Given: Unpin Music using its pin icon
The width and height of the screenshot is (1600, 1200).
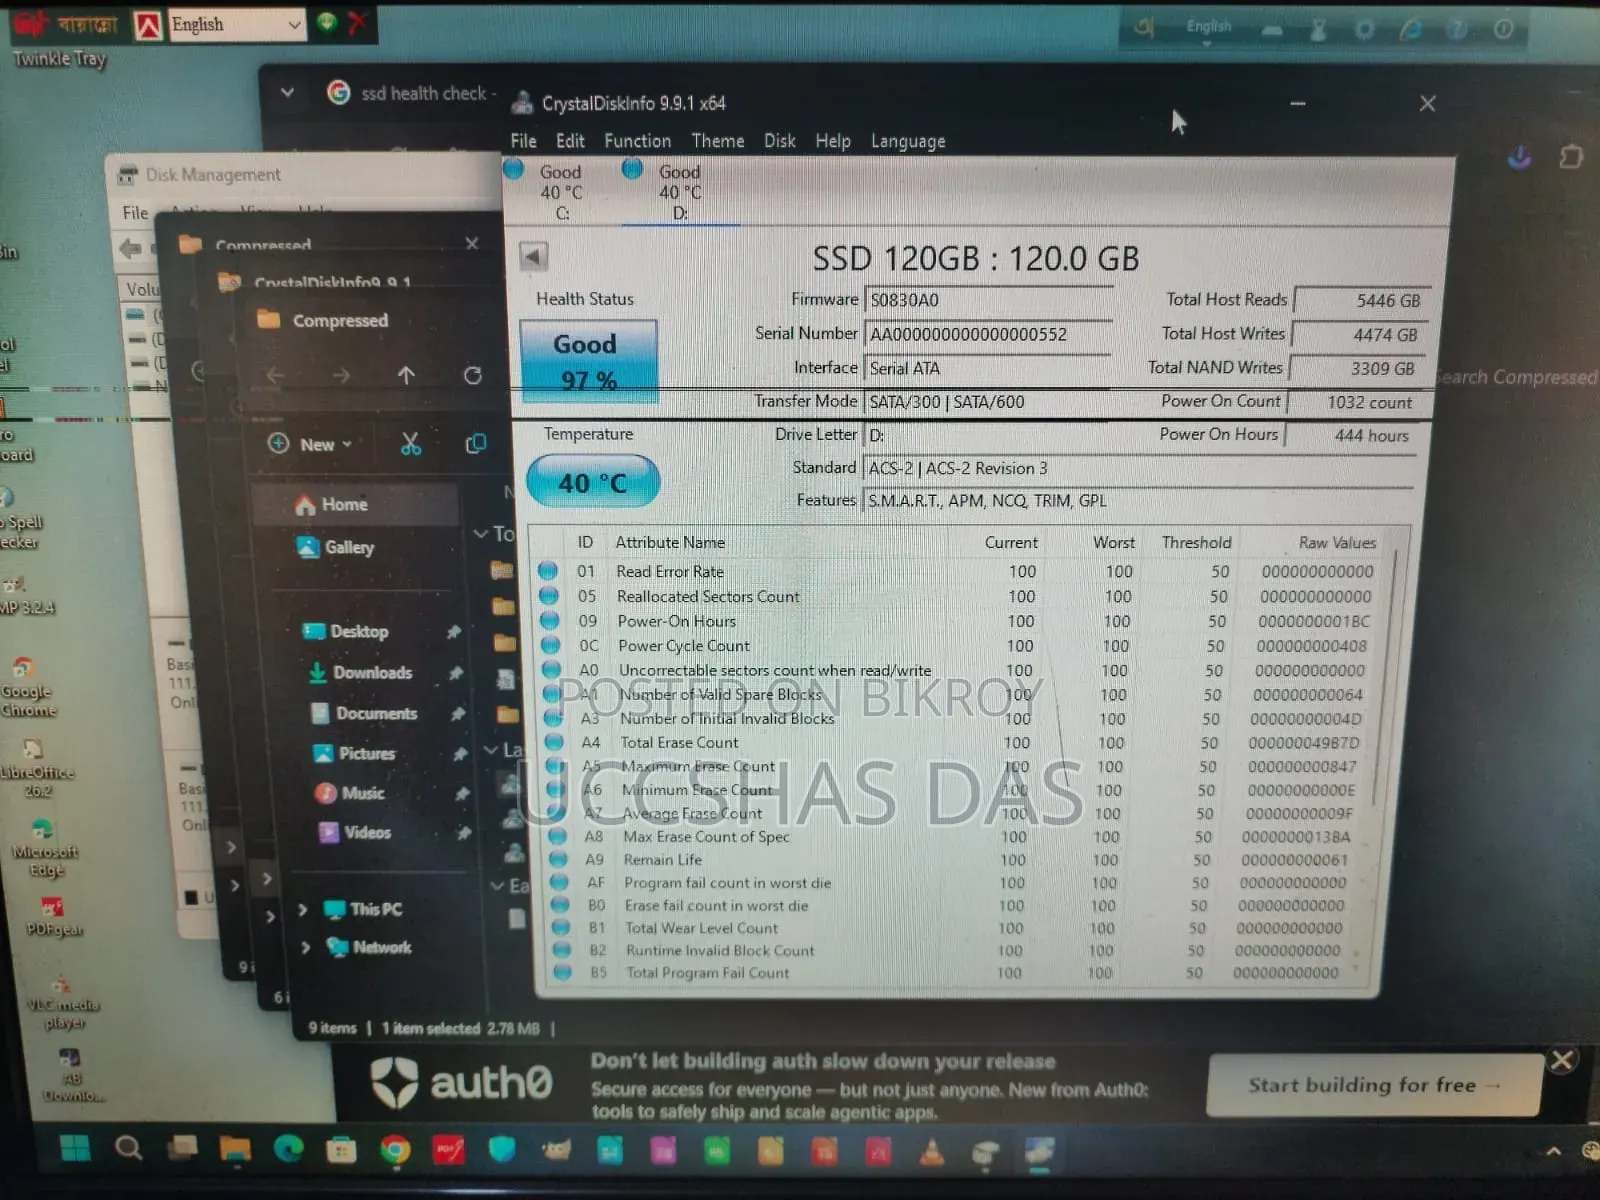Looking at the screenshot, I should pos(462,793).
